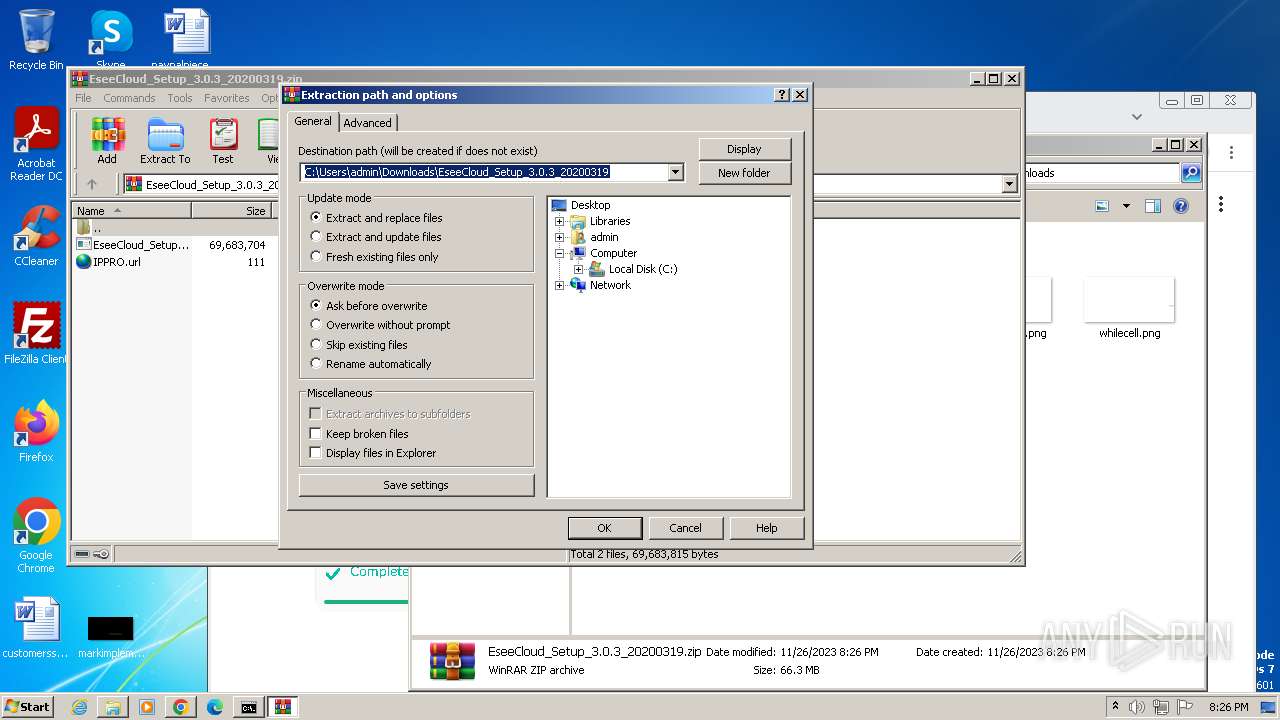The height and width of the screenshot is (720, 1280).
Task: Open the Destination path dropdown arrow
Action: (x=675, y=172)
